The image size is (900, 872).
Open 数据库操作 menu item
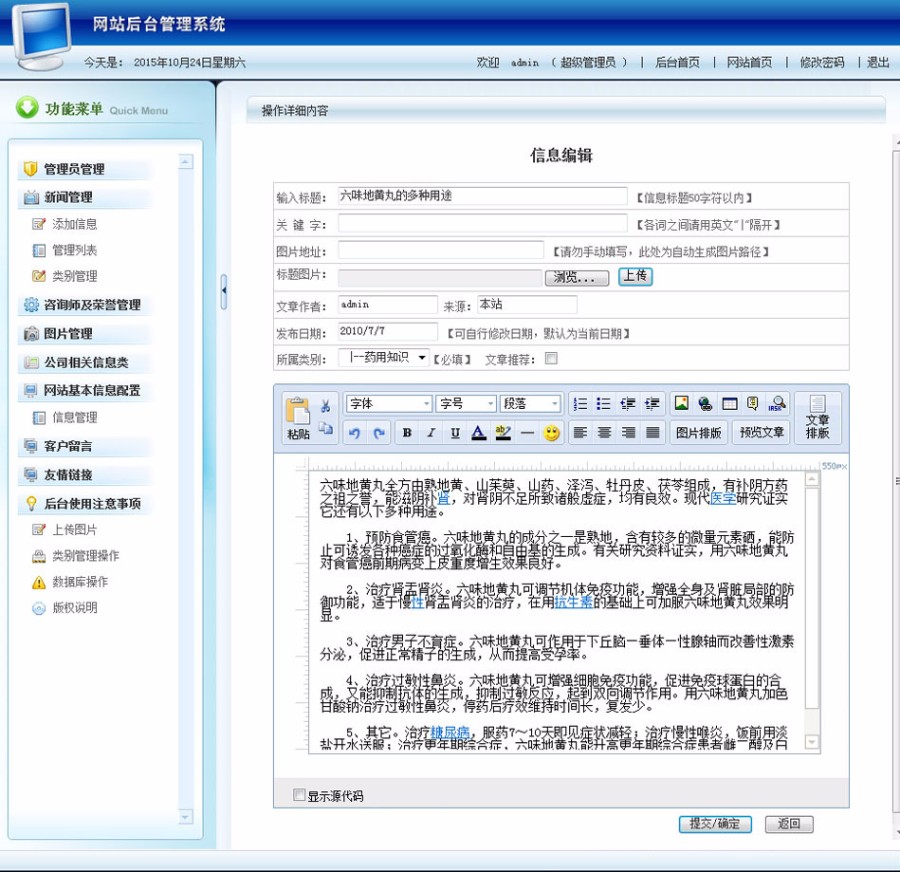[x=80, y=582]
